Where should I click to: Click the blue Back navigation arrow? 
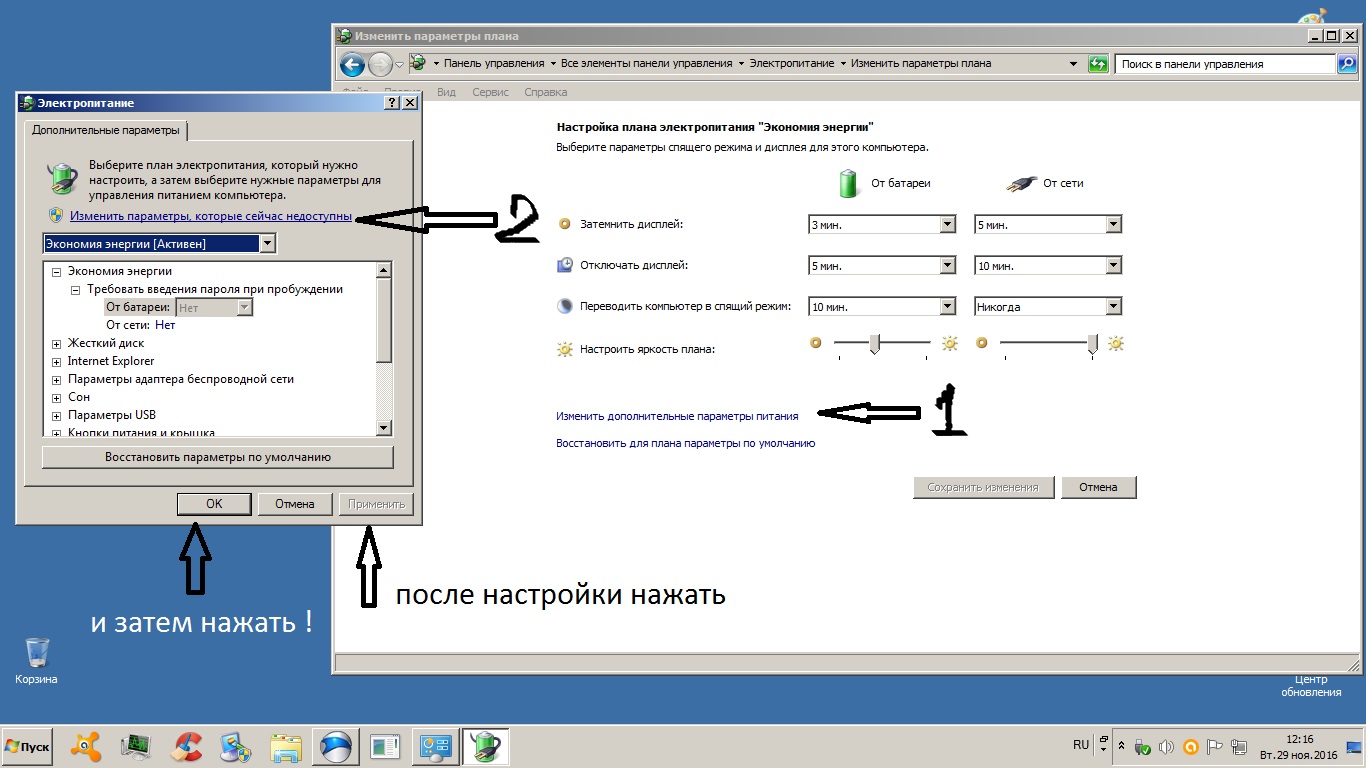(352, 65)
